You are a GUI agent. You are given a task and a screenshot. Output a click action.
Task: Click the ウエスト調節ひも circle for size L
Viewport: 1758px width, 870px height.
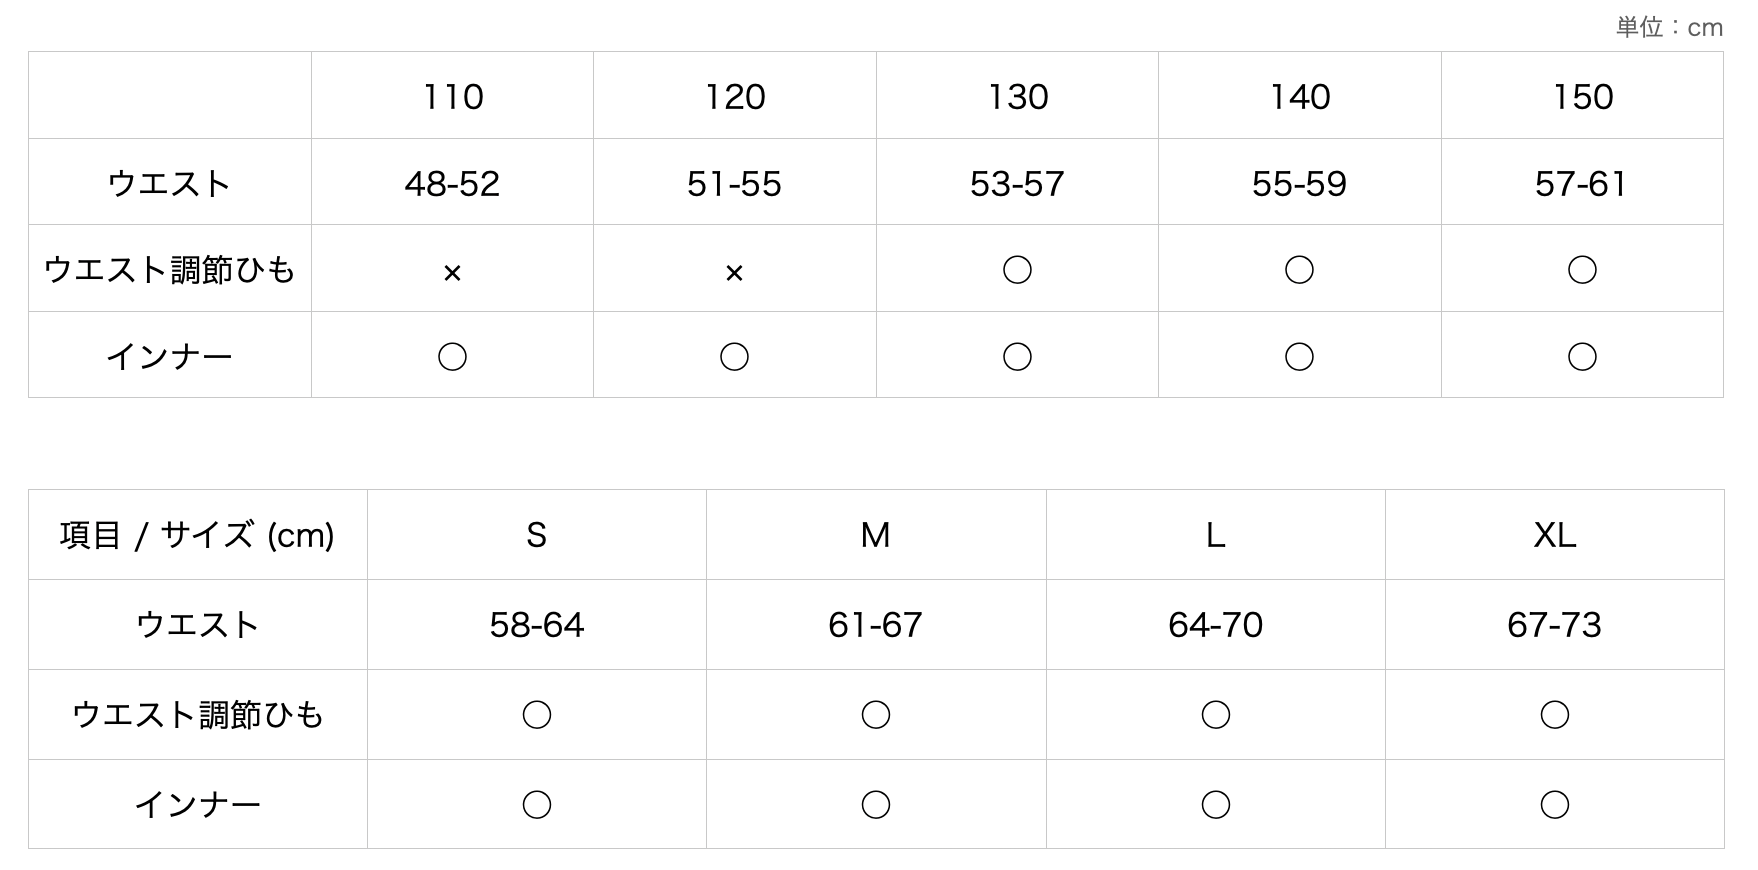[1216, 715]
